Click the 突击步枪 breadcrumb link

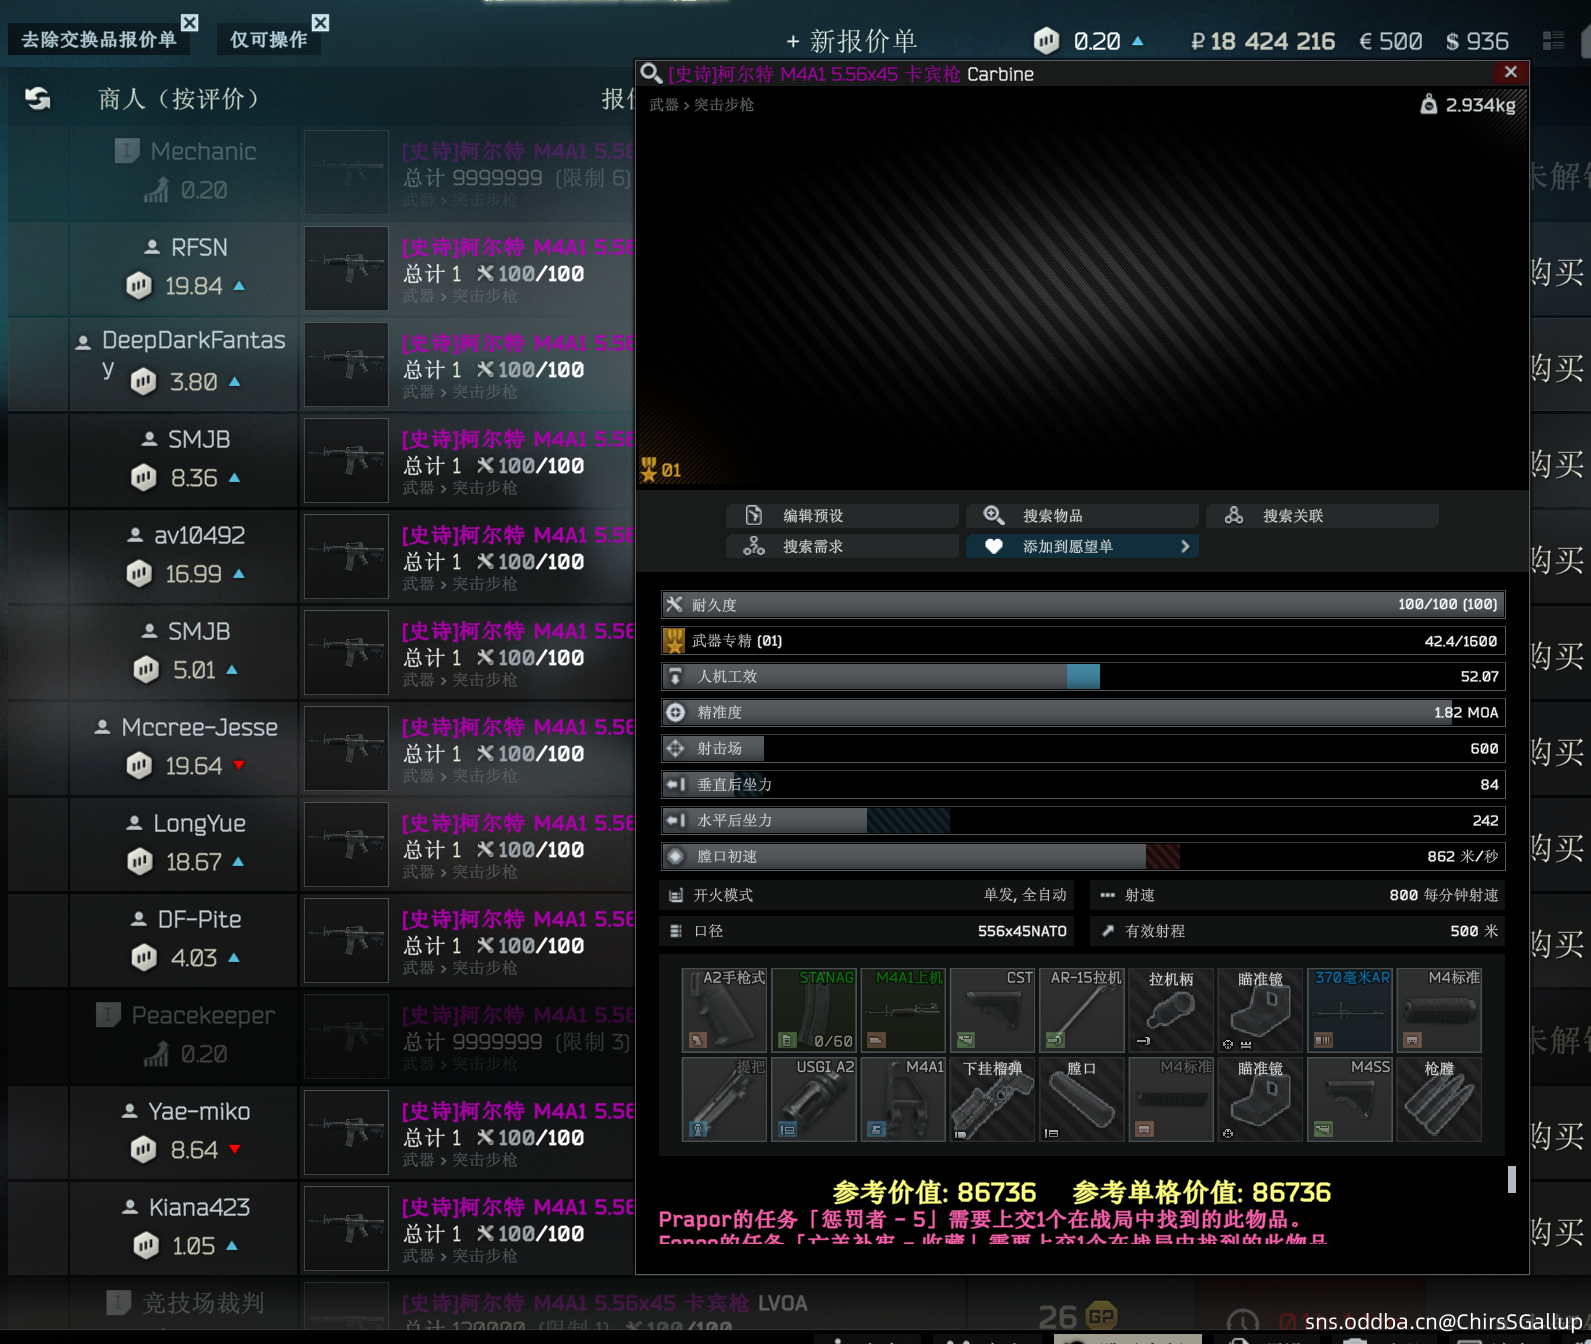pos(724,104)
